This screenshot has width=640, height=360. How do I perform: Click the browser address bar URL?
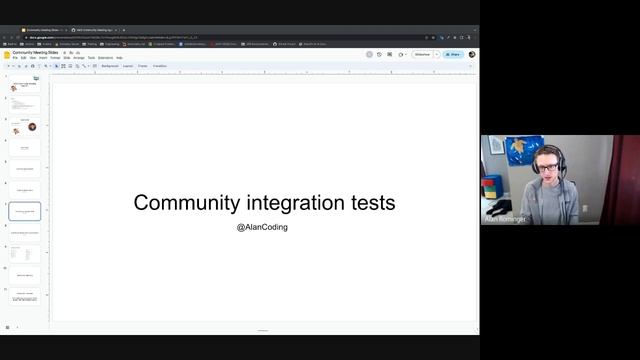[x=113, y=38]
